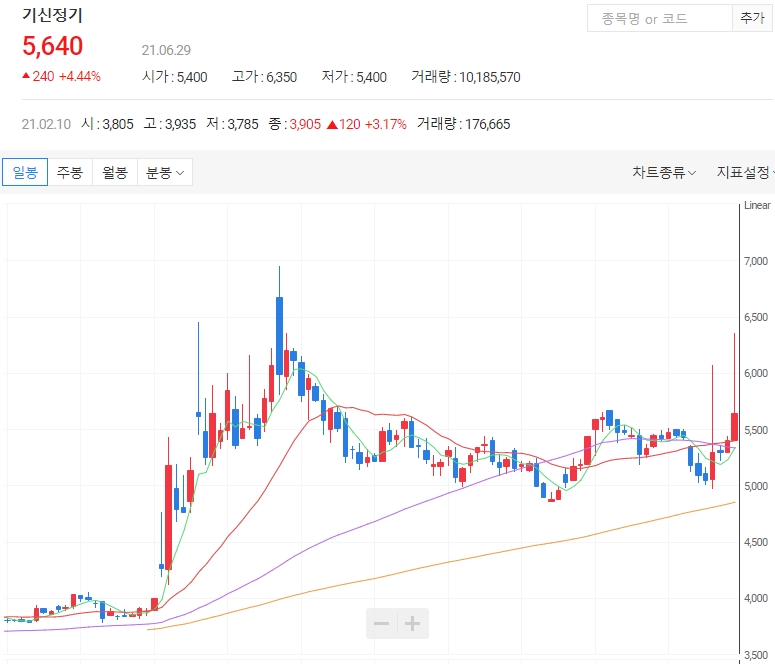The width and height of the screenshot is (775, 664).
Task: Click the 추가 add button
Action: pos(752,19)
